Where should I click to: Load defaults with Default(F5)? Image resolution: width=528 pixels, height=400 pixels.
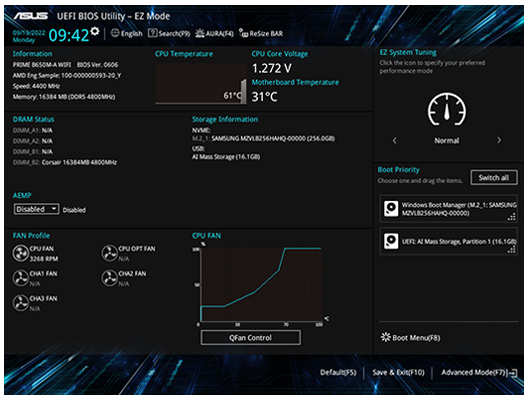(338, 372)
